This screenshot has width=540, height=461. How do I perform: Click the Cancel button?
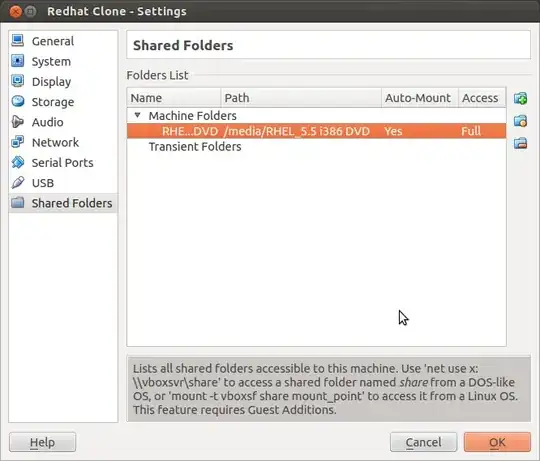pos(423,442)
